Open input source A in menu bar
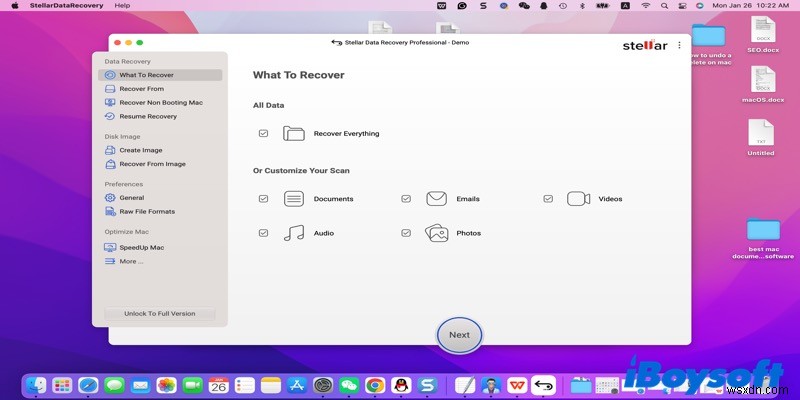Screen dimensions: 800x400 626,6
